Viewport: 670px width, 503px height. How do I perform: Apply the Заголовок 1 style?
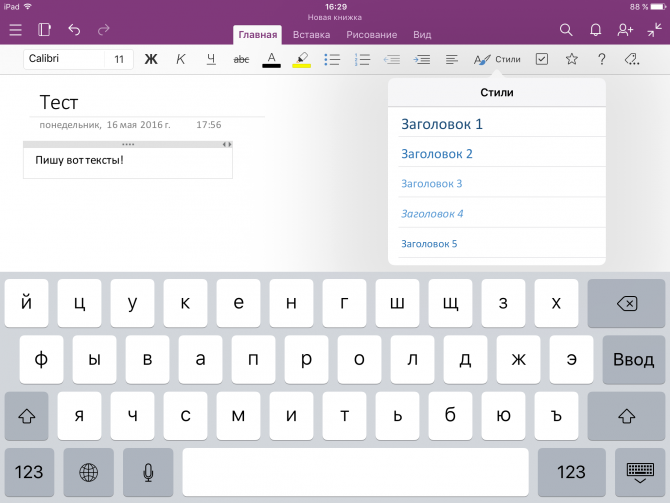(497, 124)
